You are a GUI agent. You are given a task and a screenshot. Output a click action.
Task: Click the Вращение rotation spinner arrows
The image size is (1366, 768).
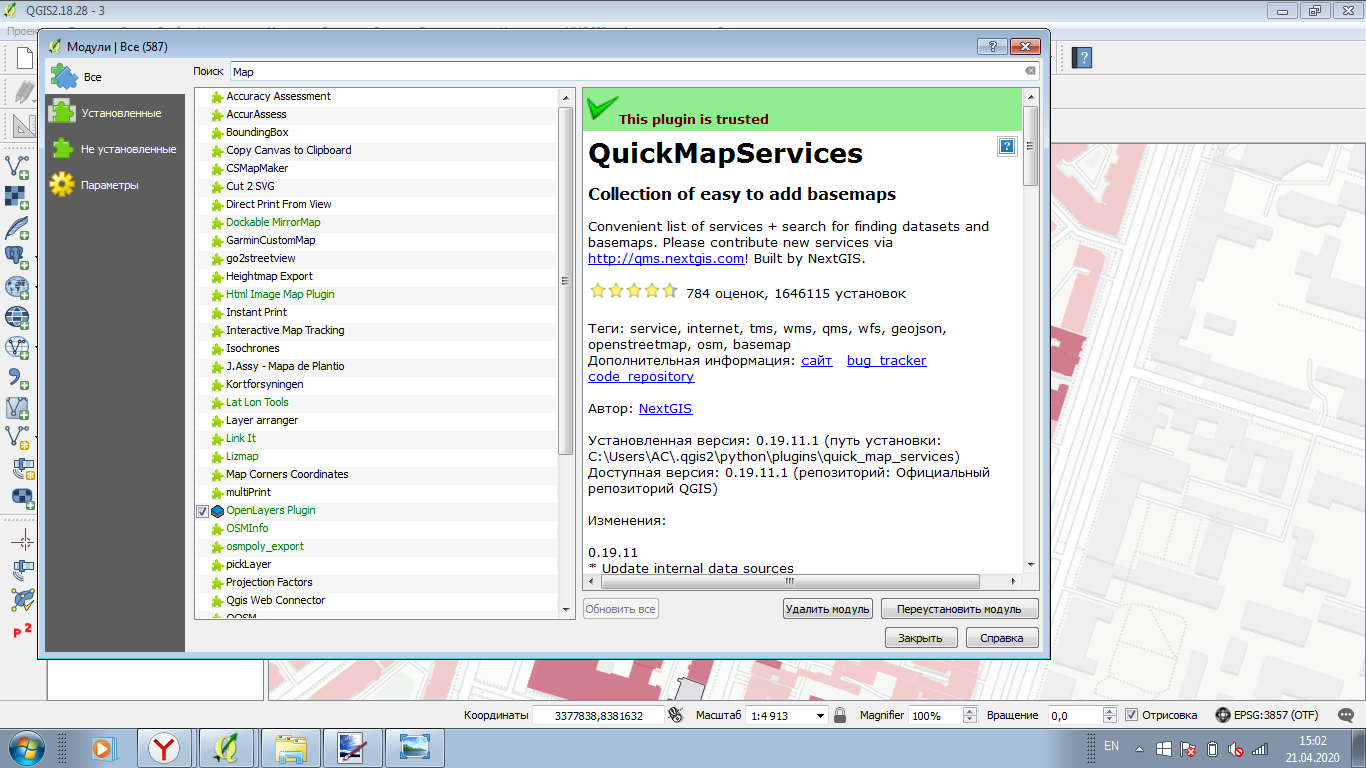(1109, 715)
